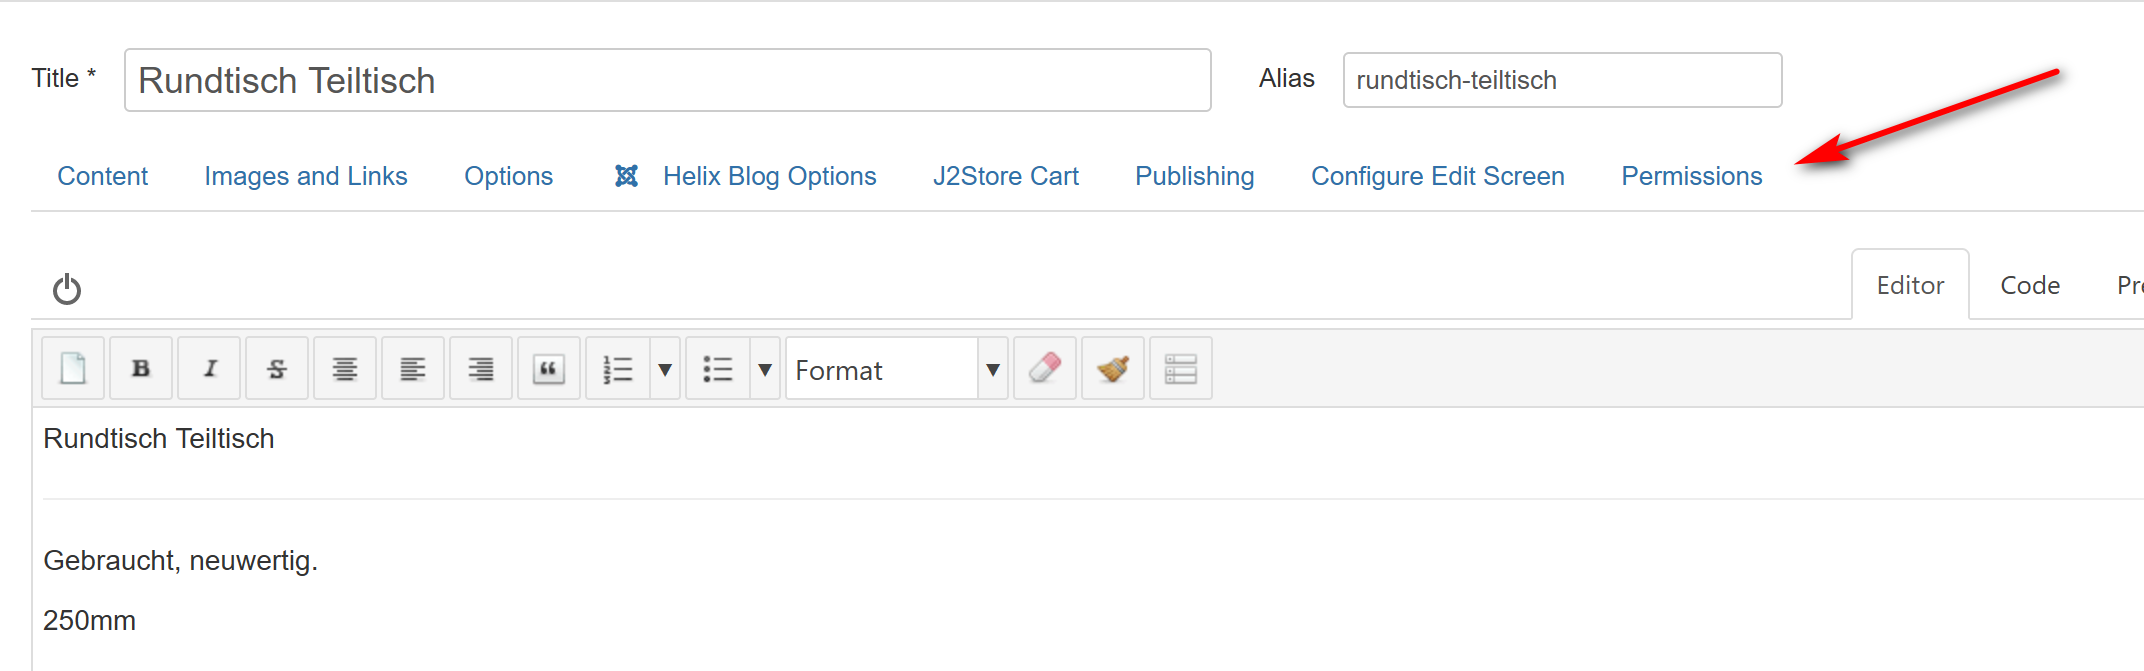
Task: Apply strikethrough formatting
Action: (277, 369)
